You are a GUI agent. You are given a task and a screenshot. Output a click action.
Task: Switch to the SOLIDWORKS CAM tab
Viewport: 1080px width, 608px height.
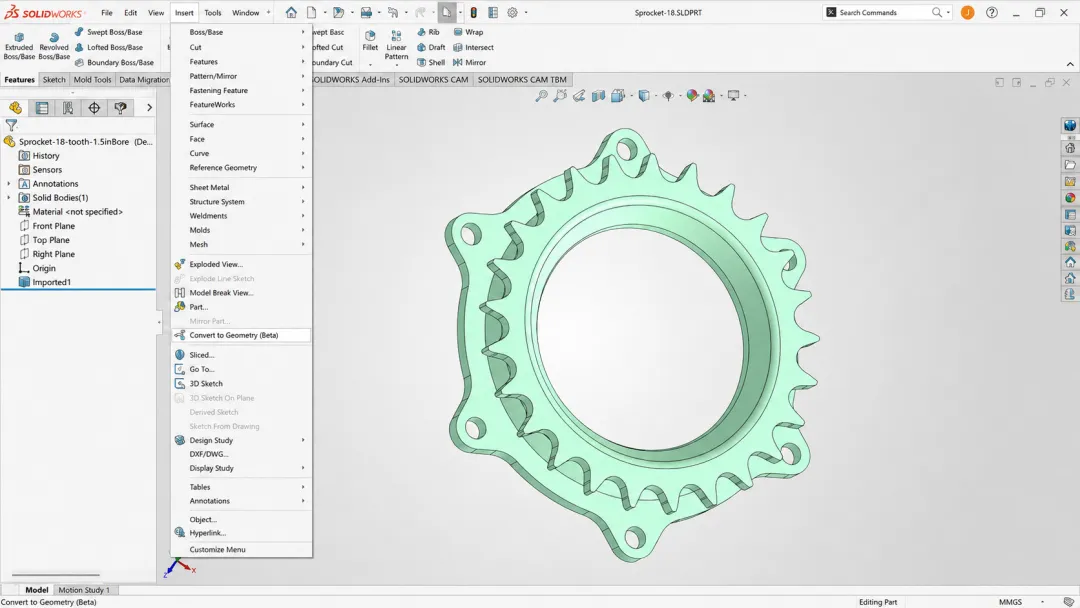tap(433, 79)
